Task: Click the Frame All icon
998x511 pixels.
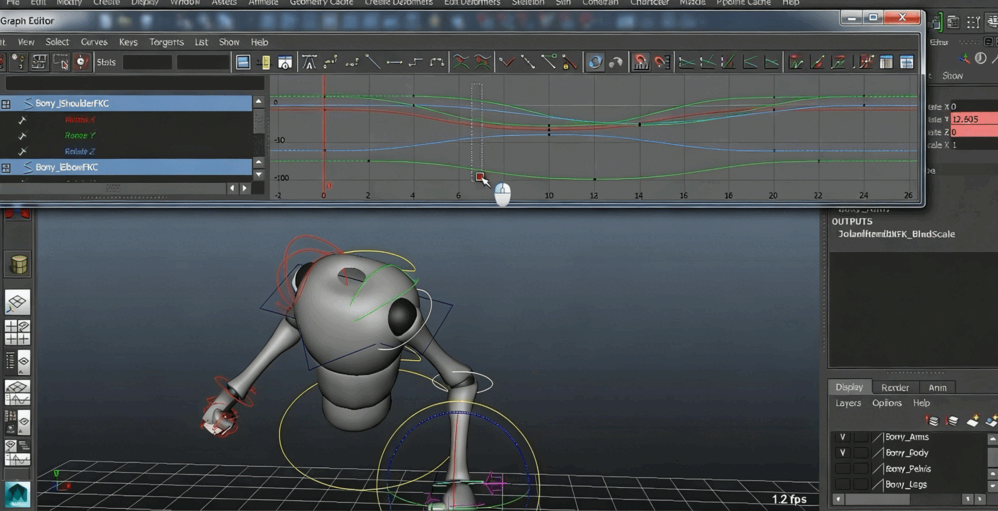Action: [243, 62]
